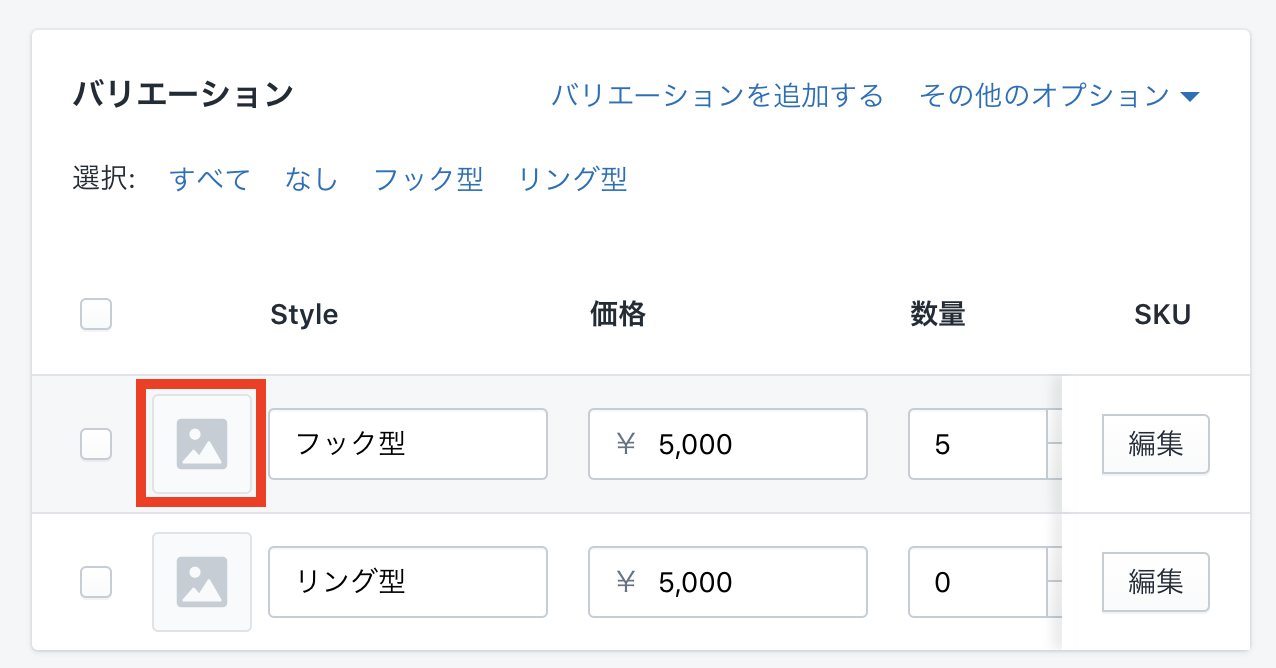Viewport: 1276px width, 668px height.
Task: Select all variants via すべて link
Action: (x=210, y=180)
